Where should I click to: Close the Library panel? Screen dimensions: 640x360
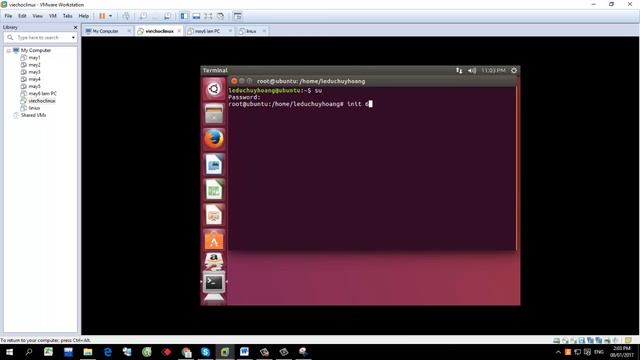[75, 27]
